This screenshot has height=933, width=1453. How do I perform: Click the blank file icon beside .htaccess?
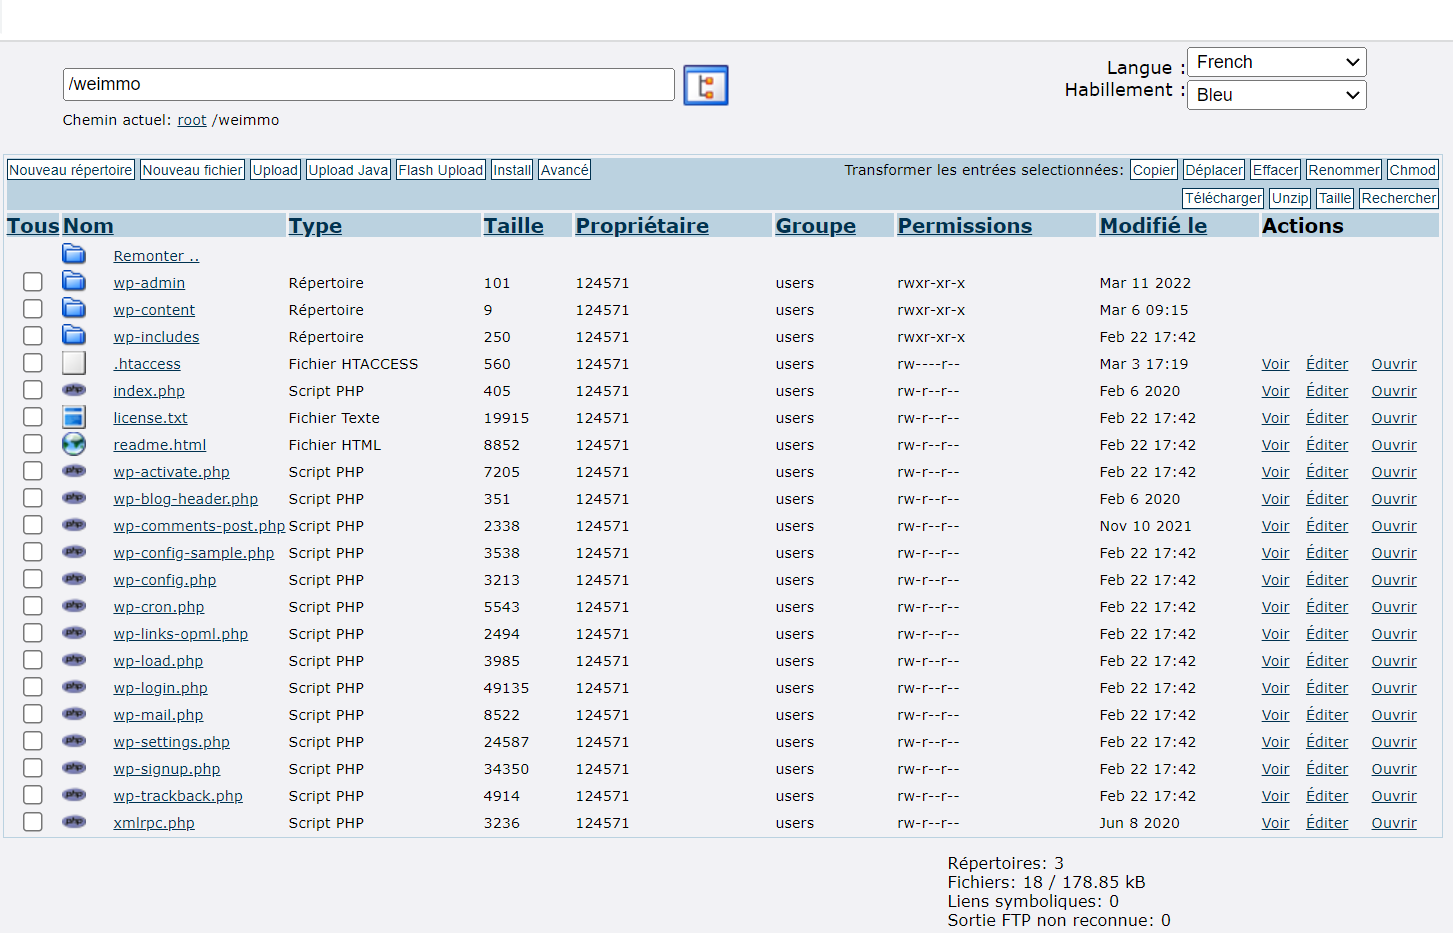click(74, 363)
